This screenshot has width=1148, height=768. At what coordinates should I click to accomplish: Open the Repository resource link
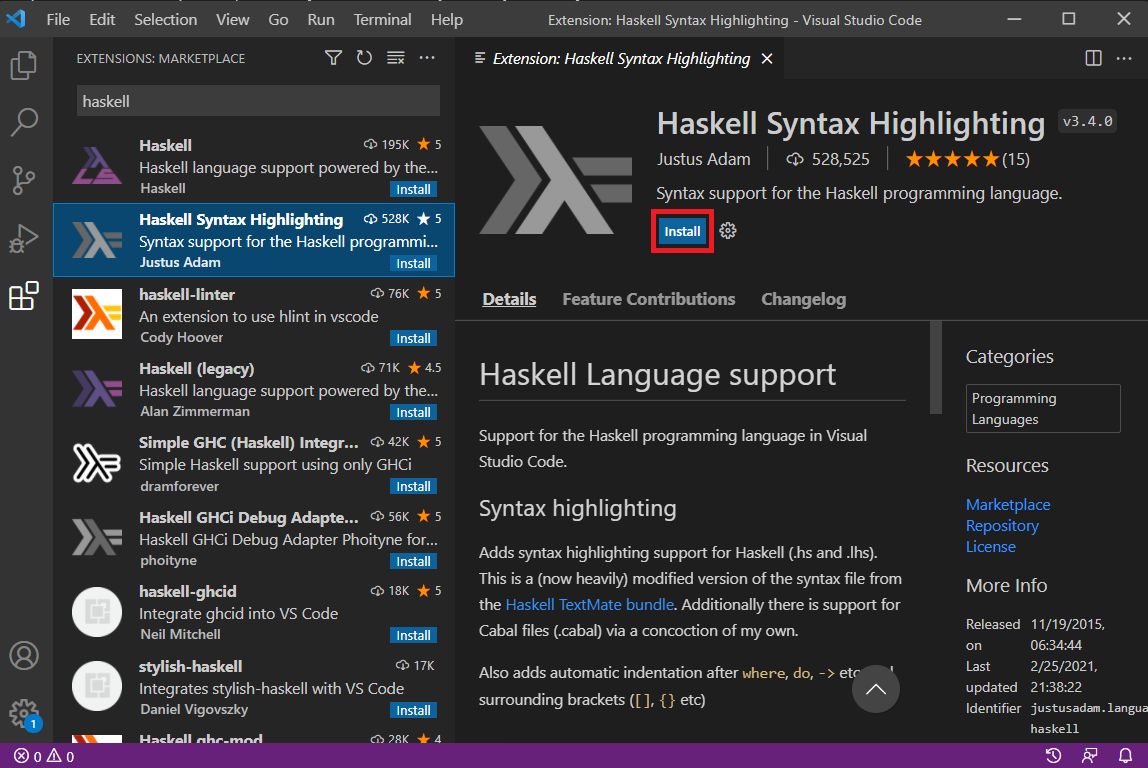[x=1002, y=526]
